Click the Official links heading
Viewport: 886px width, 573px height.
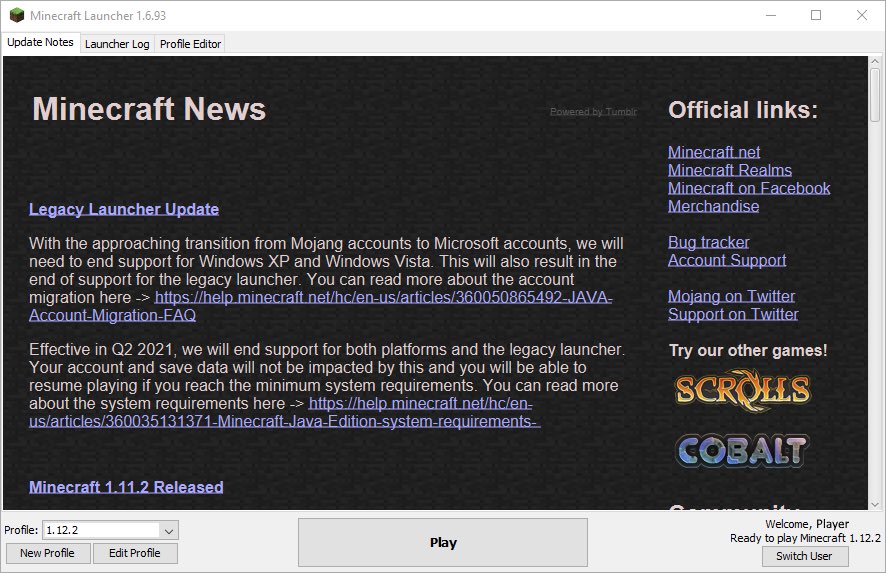pyautogui.click(x=743, y=110)
